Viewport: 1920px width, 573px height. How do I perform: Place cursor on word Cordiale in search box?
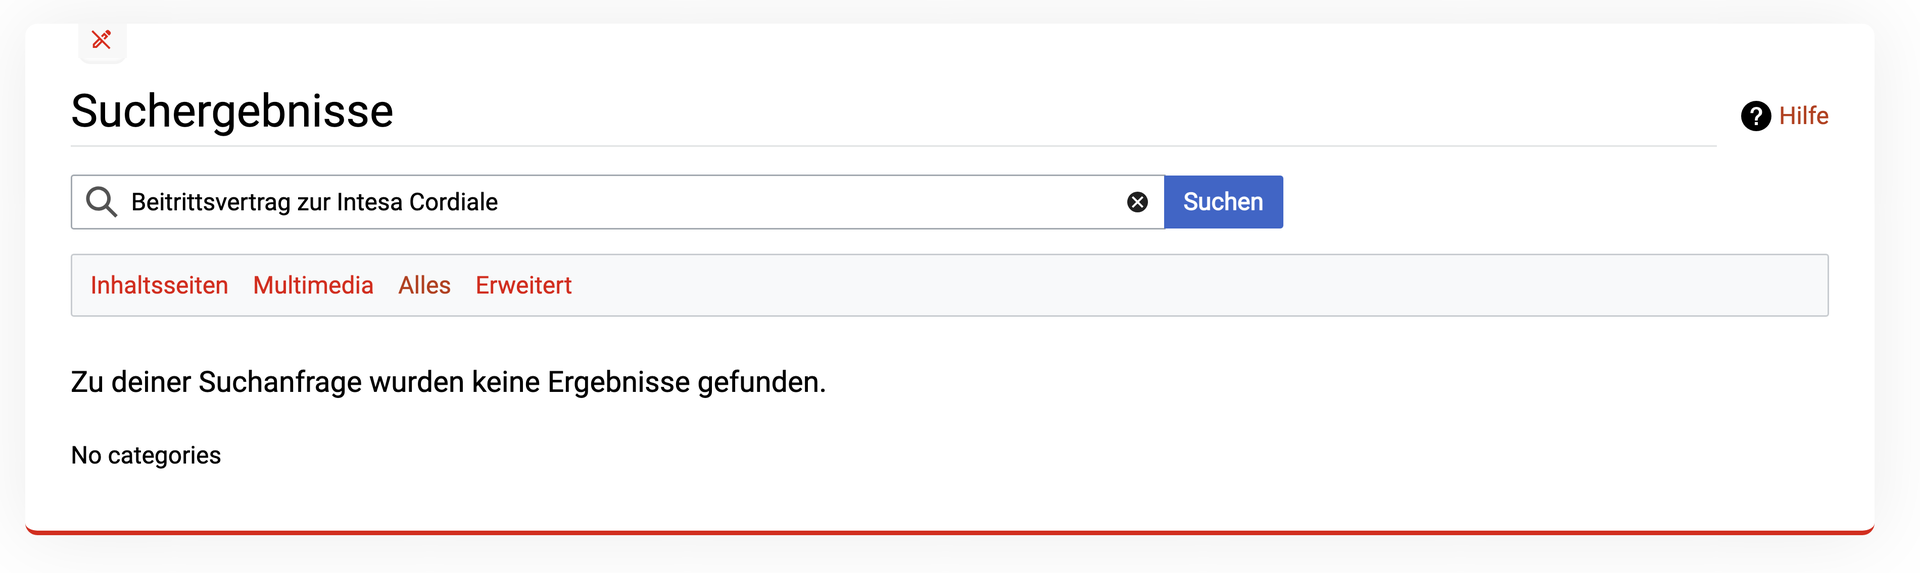tap(453, 202)
